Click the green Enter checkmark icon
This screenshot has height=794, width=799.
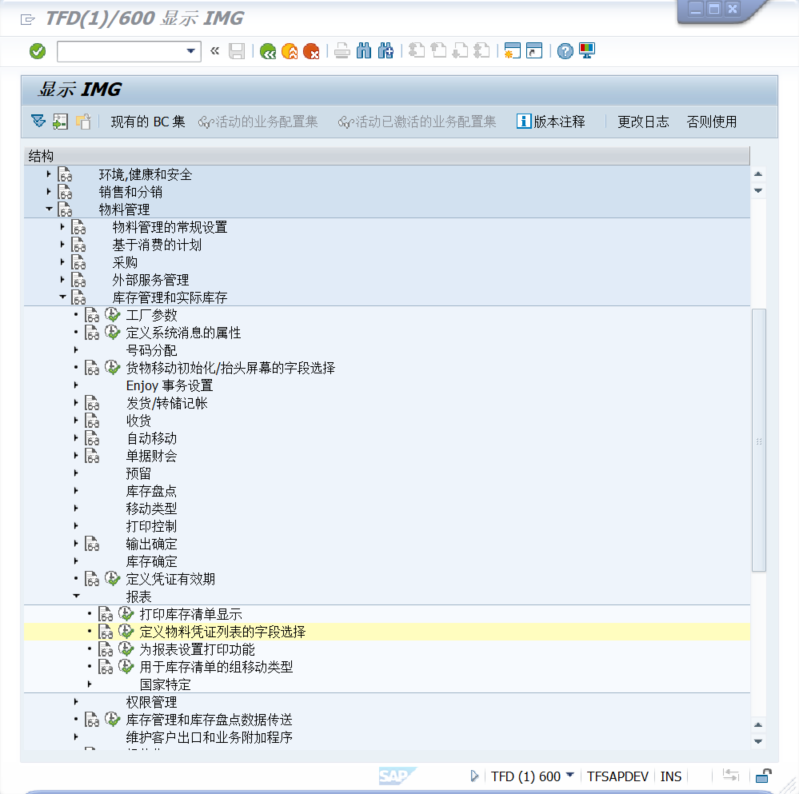[38, 51]
